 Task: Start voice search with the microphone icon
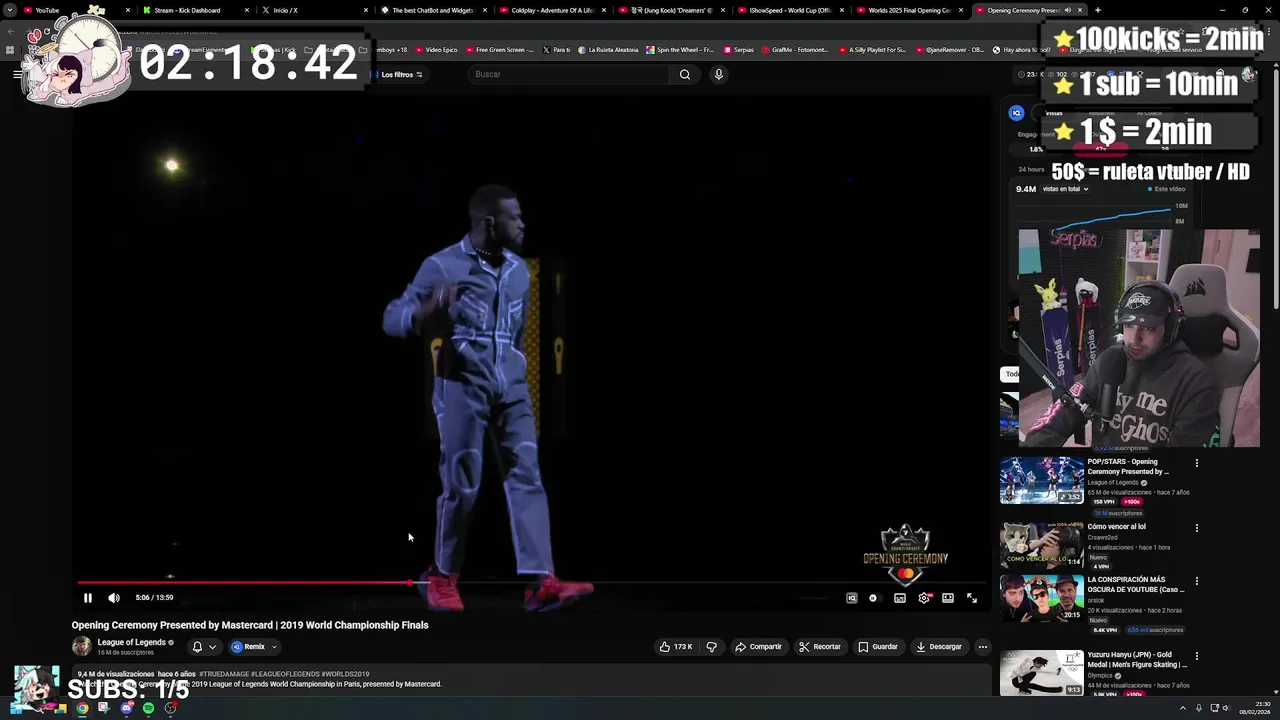click(718, 74)
